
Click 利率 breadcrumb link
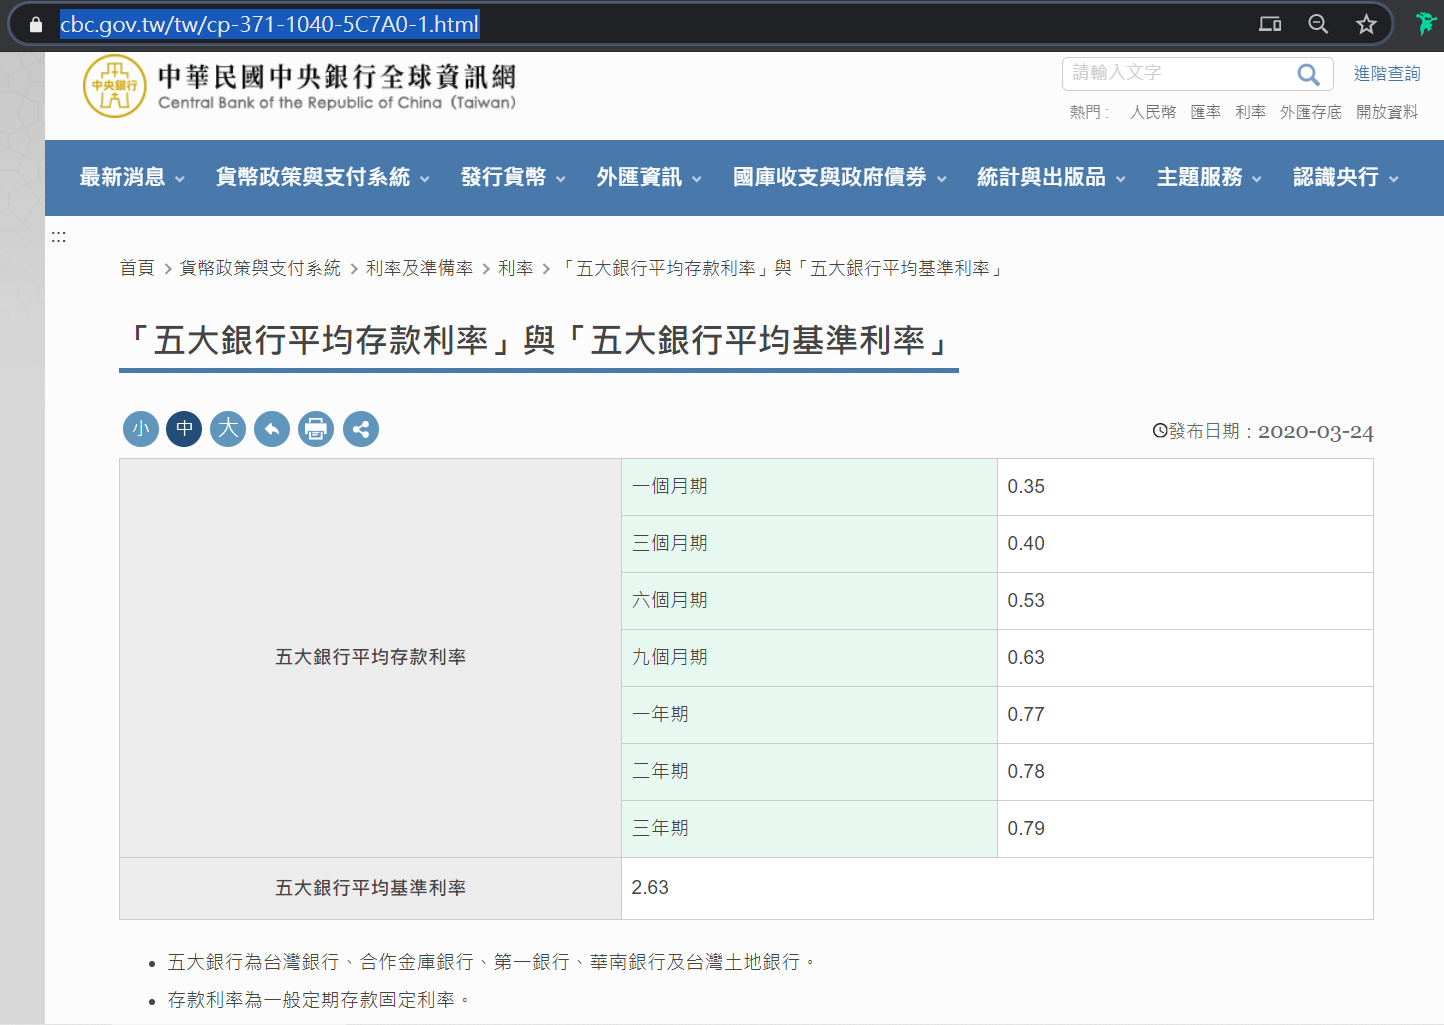pyautogui.click(x=515, y=268)
